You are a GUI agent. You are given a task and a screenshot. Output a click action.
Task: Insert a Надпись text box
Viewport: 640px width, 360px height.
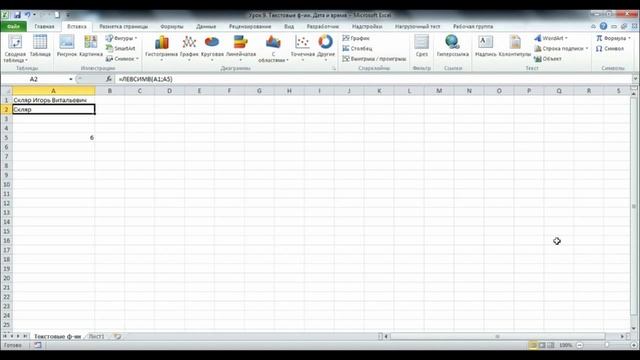[486, 46]
